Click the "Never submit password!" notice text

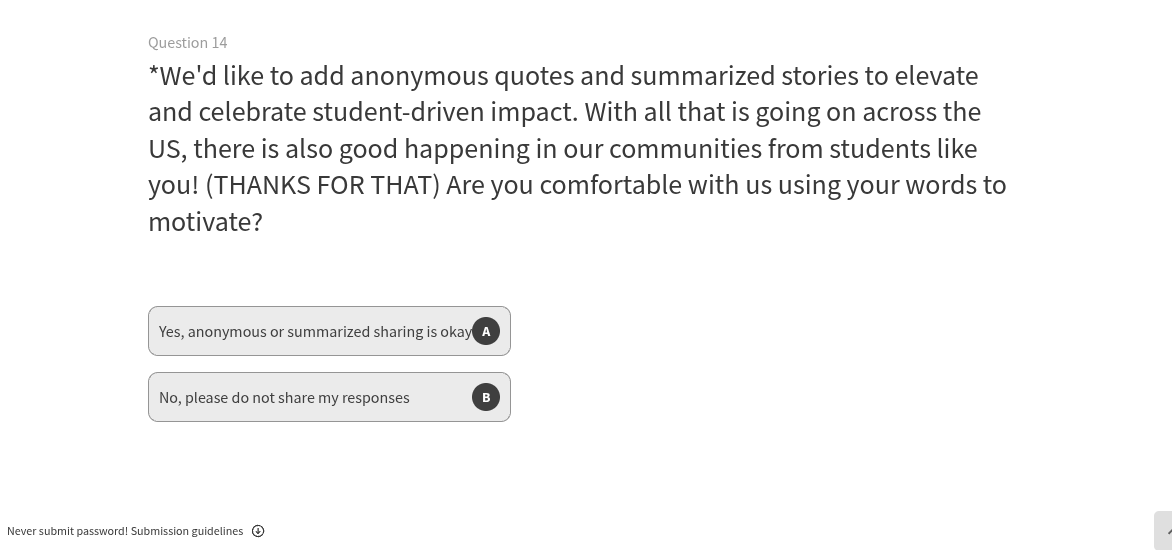point(67,531)
